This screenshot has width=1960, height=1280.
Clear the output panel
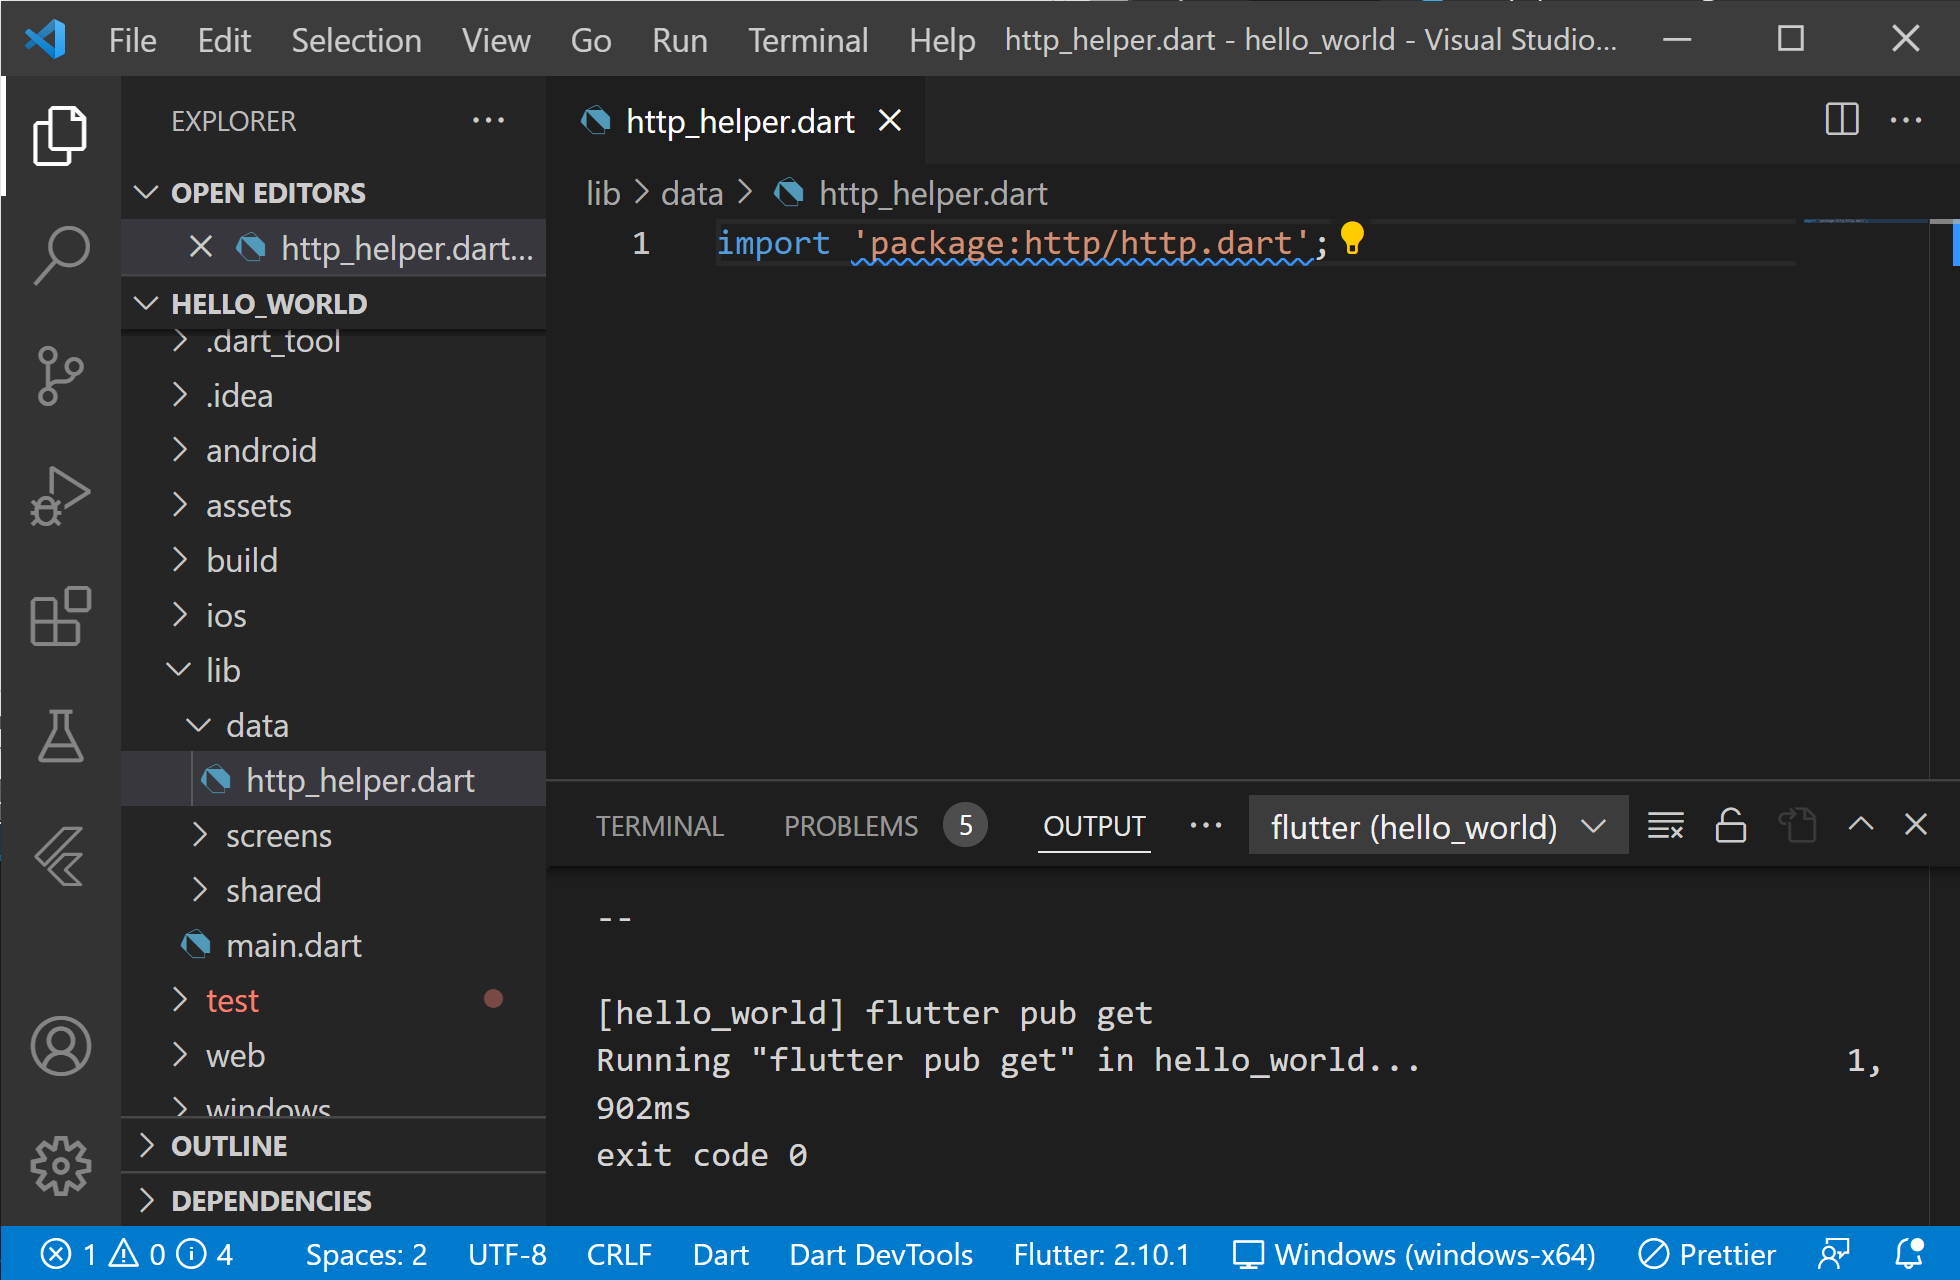(x=1665, y=826)
